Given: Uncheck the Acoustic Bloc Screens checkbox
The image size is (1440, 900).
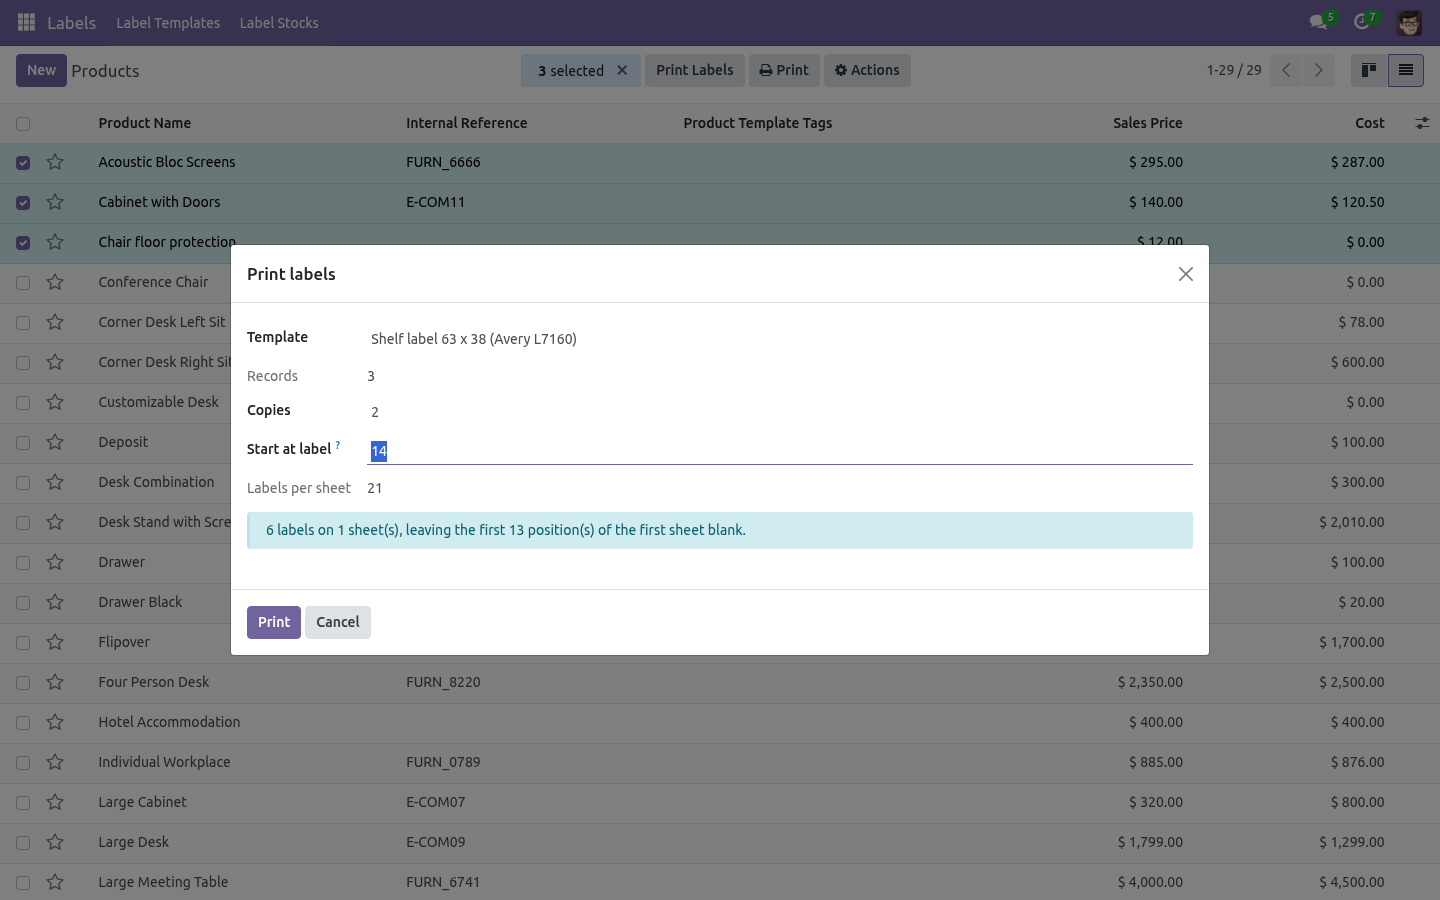Looking at the screenshot, I should click(23, 163).
